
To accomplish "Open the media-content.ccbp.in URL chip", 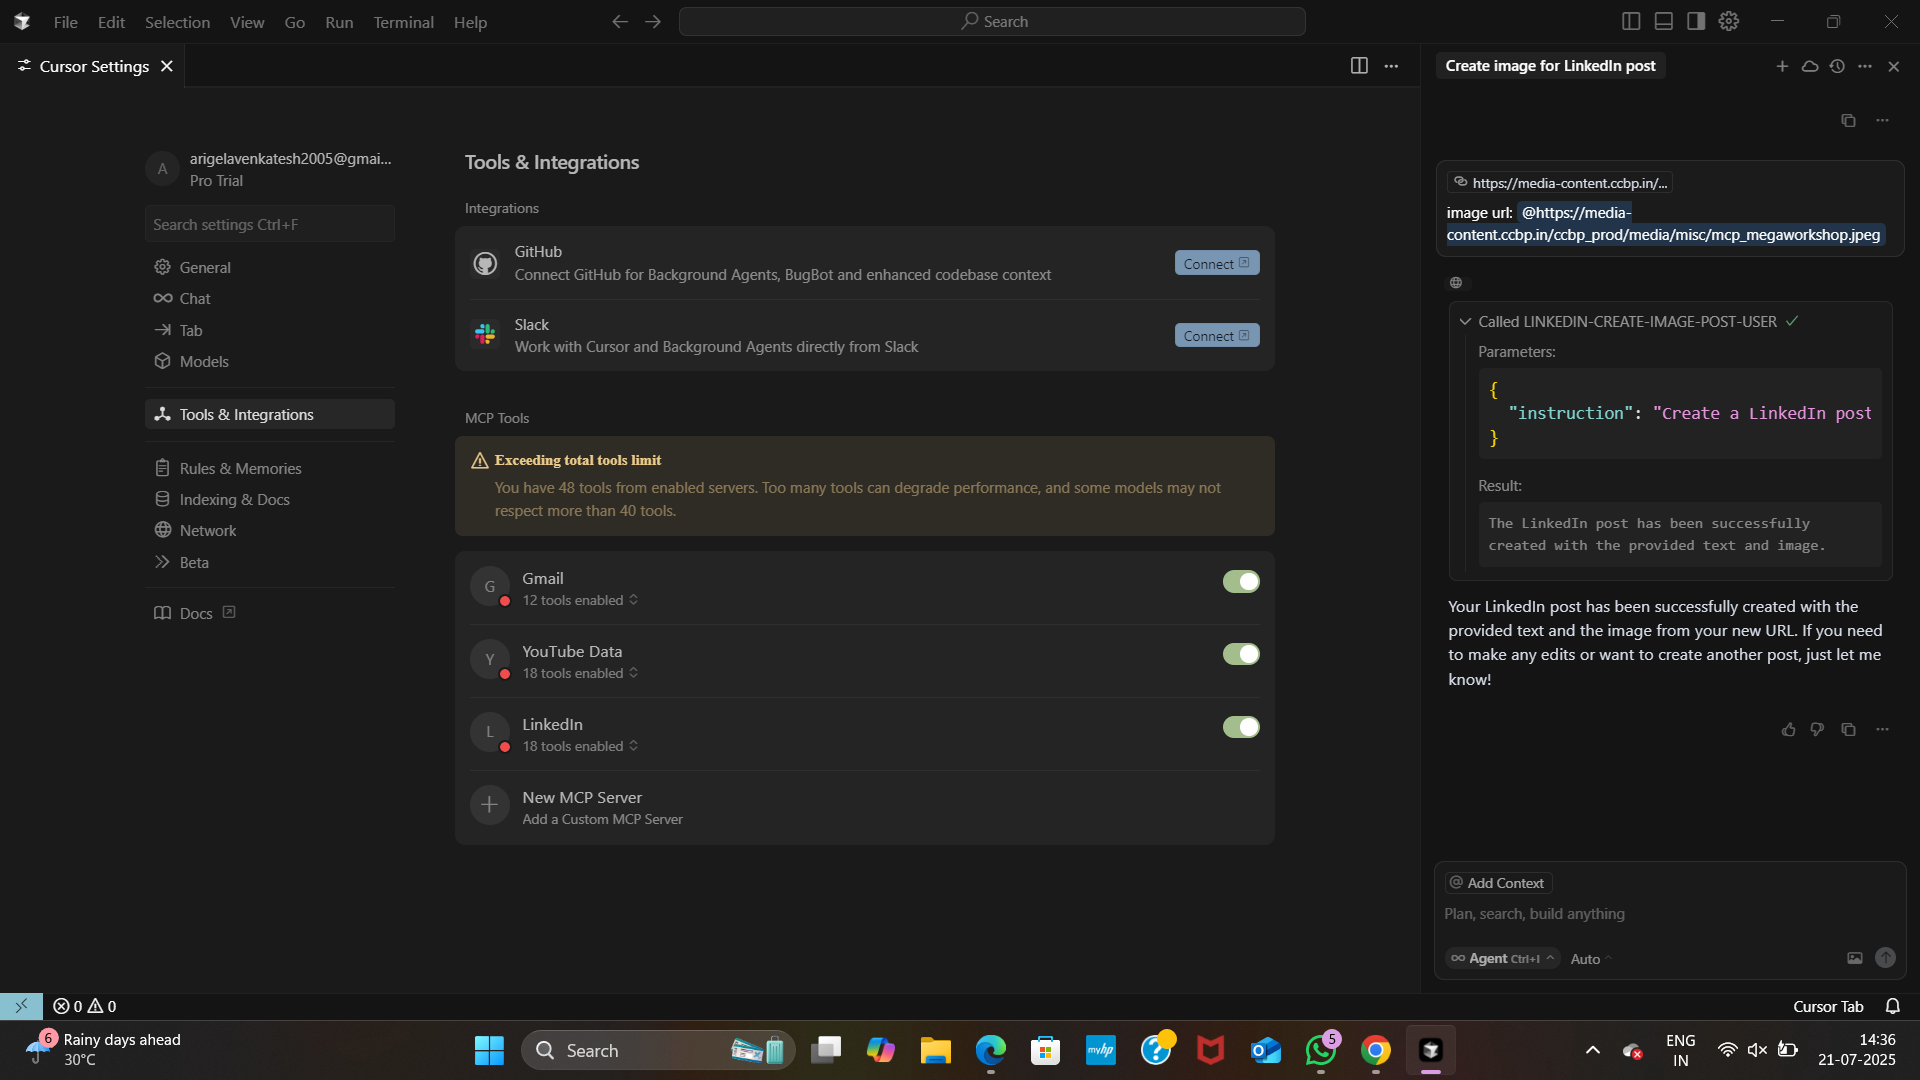I will (1560, 183).
